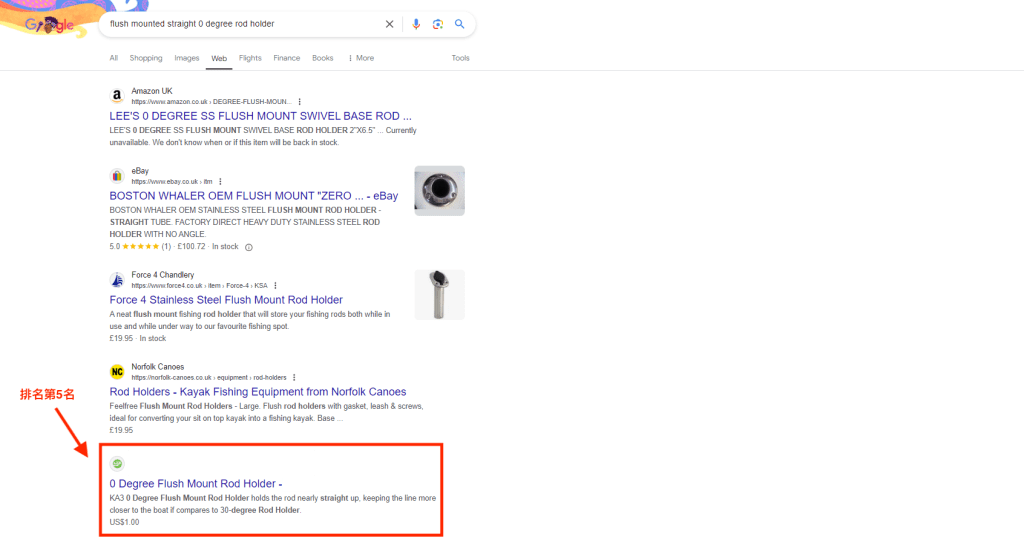The height and width of the screenshot is (540, 1024).
Task: Switch to the Images tab
Action: coord(187,58)
